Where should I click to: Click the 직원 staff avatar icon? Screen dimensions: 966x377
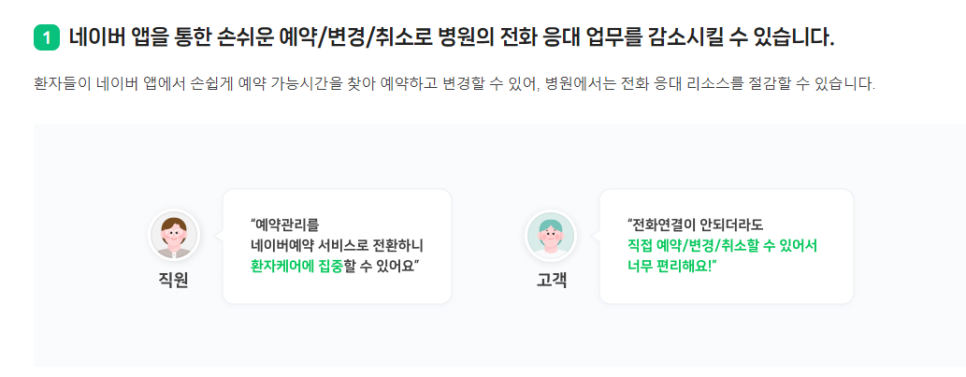[x=174, y=235]
